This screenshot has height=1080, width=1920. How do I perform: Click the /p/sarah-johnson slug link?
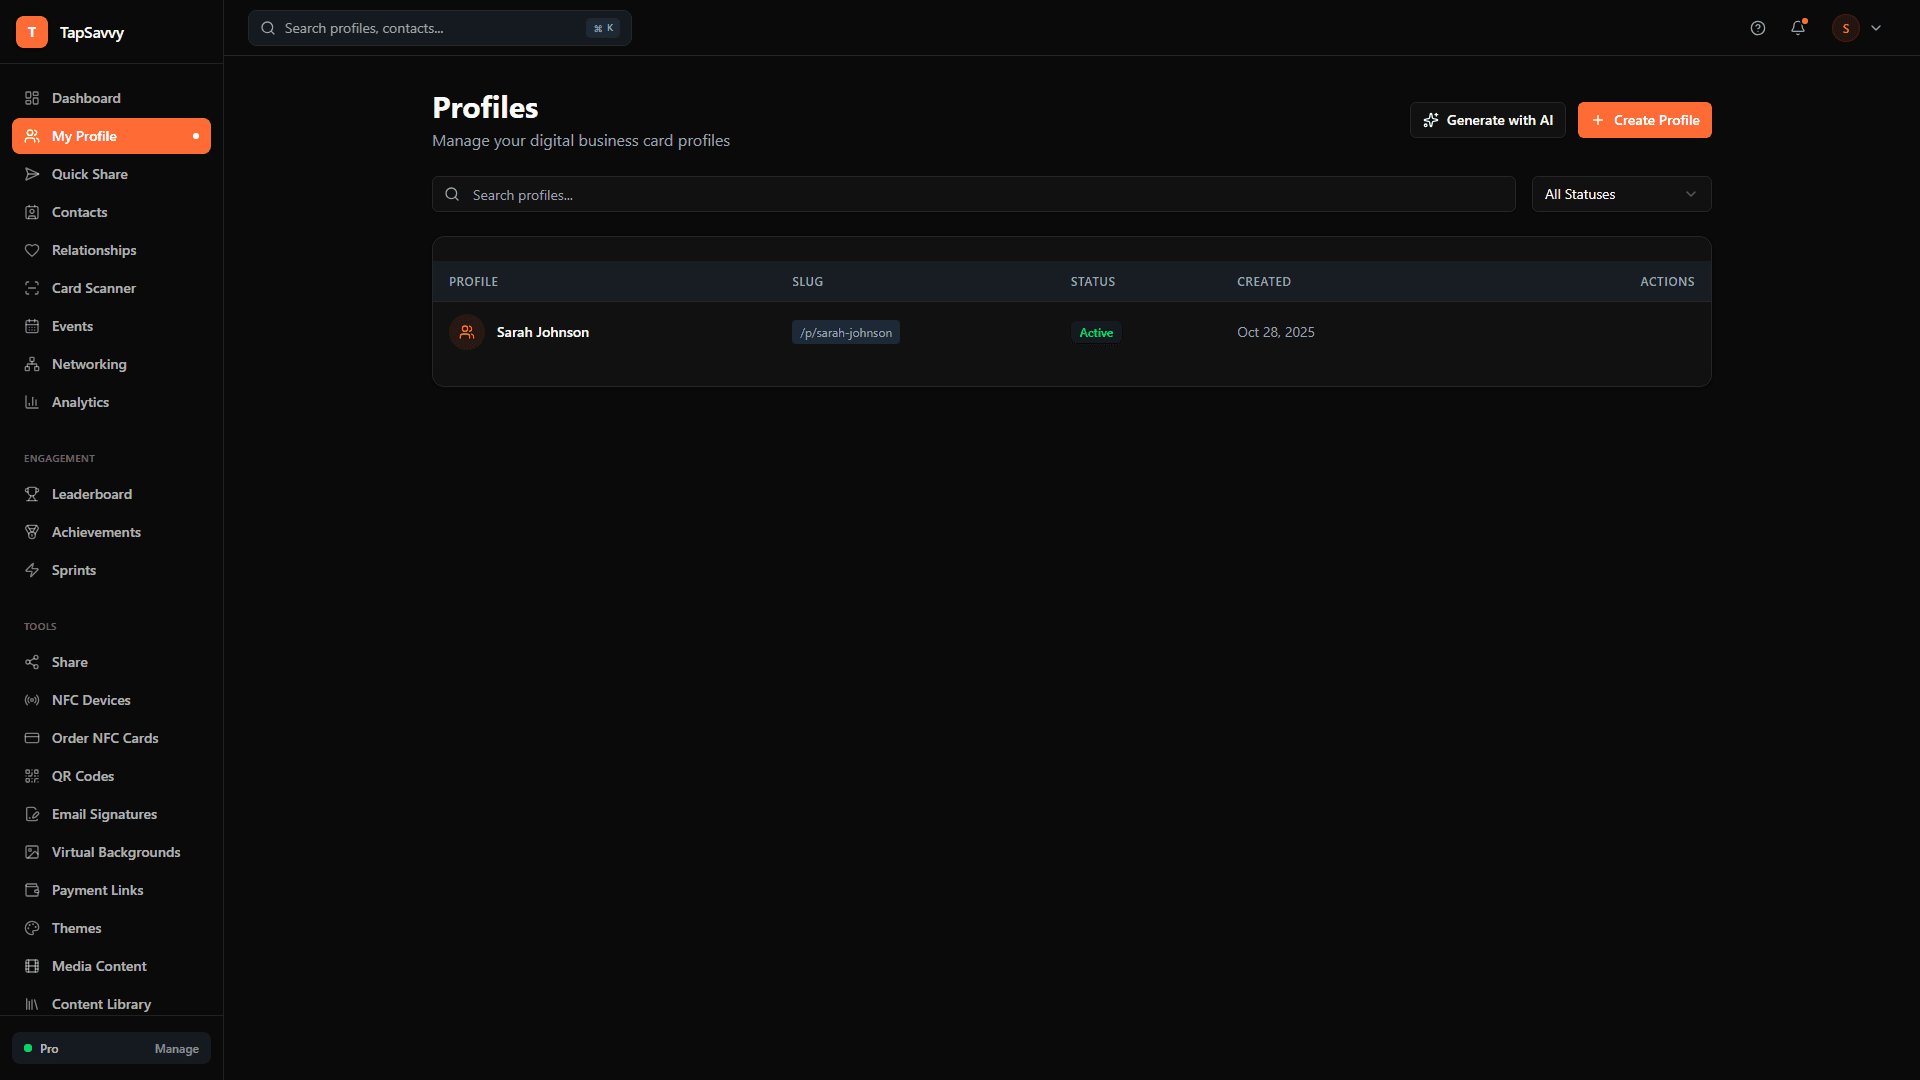[846, 332]
